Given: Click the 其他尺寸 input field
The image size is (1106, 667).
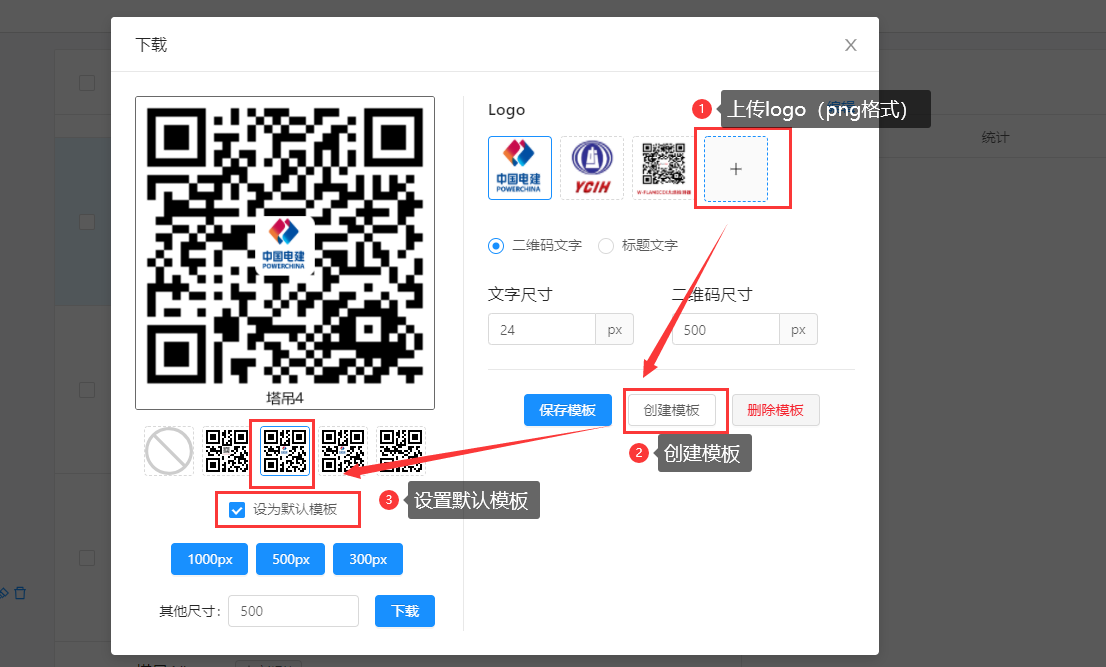Looking at the screenshot, I should click(x=293, y=611).
